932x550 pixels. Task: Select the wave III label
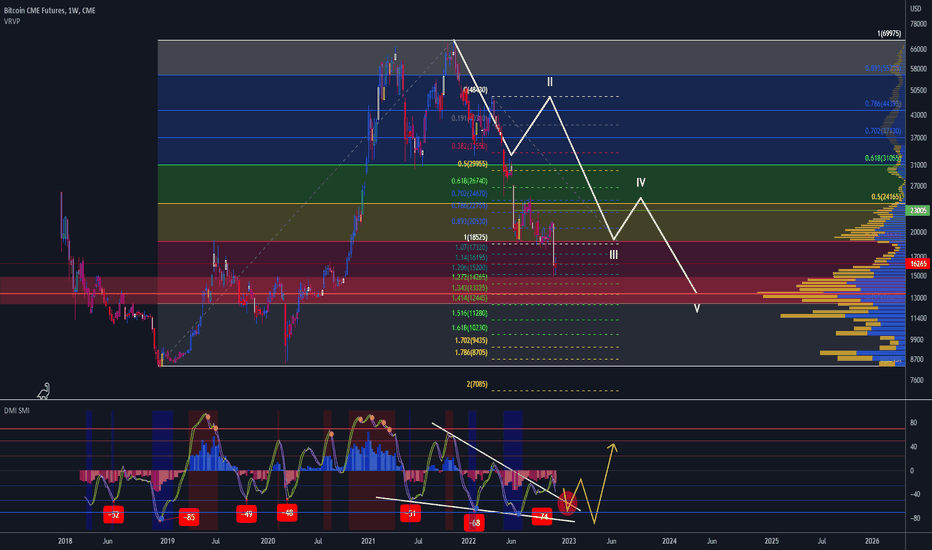click(x=613, y=255)
